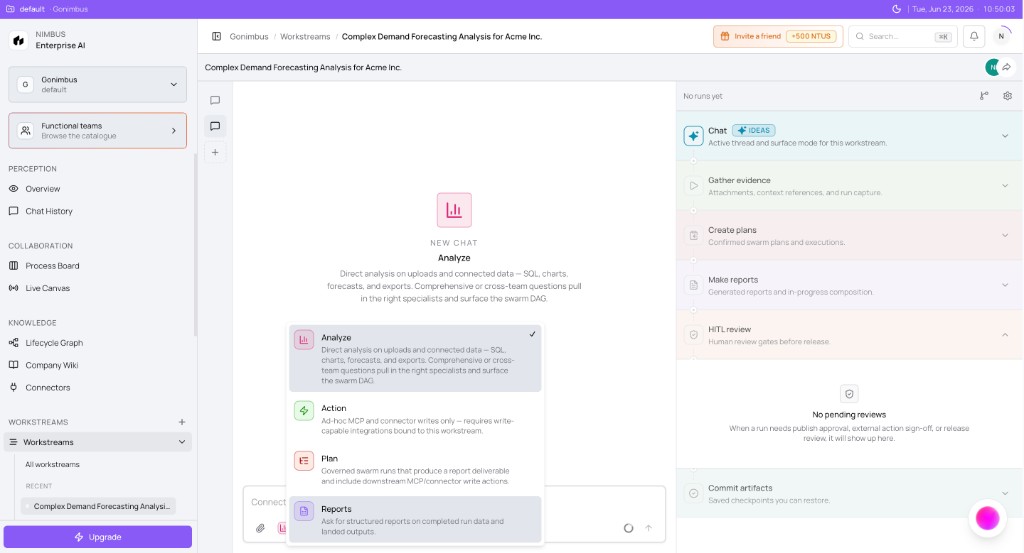Image resolution: width=1024 pixels, height=553 pixels.
Task: Go to Workstreams breadcrumb
Action: click(305, 37)
